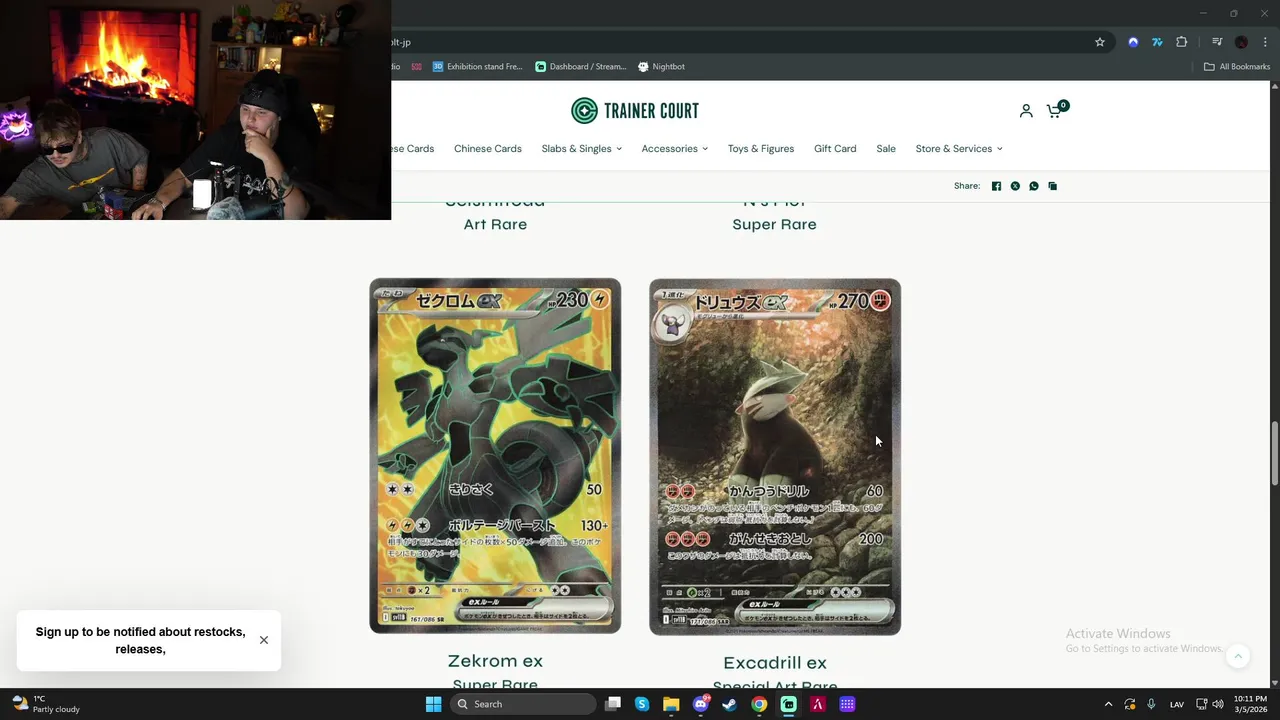
Task: Open the Chinese Cards menu item
Action: pyautogui.click(x=488, y=149)
